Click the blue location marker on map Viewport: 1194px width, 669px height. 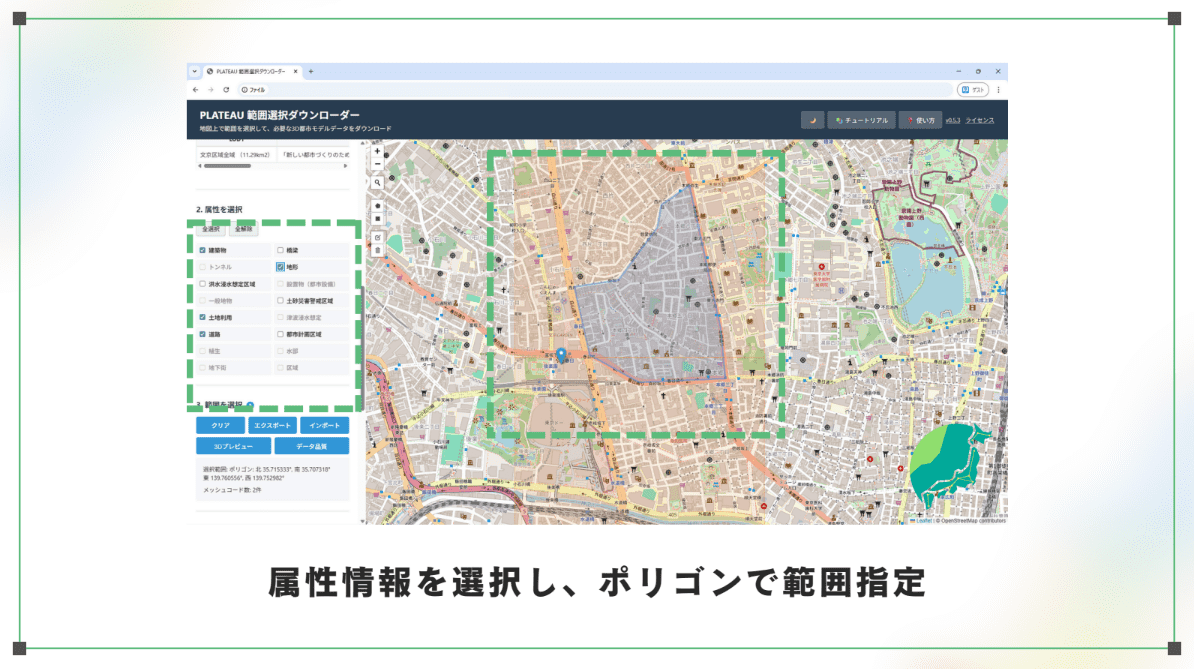(x=561, y=354)
